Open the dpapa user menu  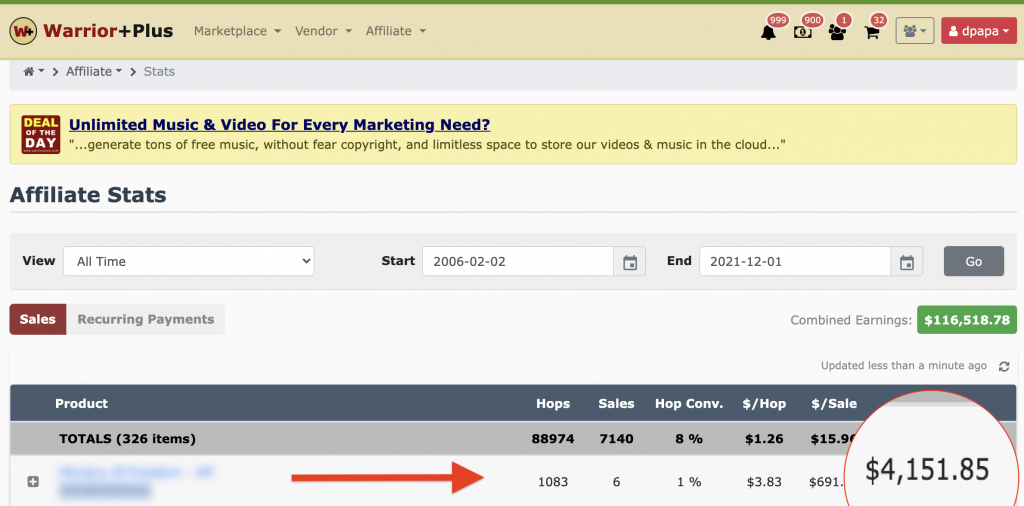(x=978, y=31)
